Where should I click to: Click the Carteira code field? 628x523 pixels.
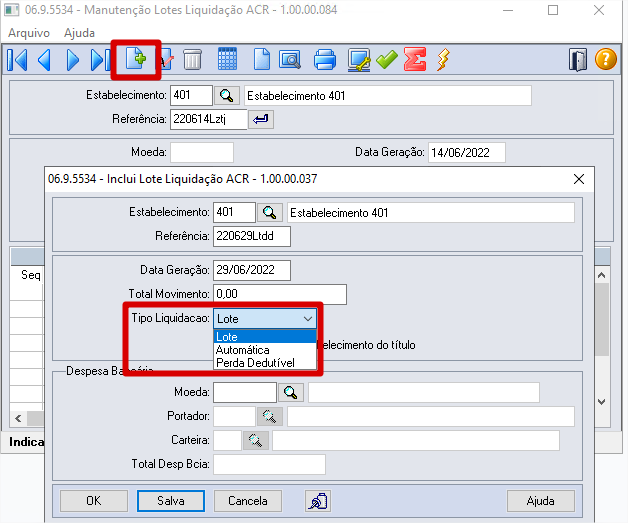(227, 441)
